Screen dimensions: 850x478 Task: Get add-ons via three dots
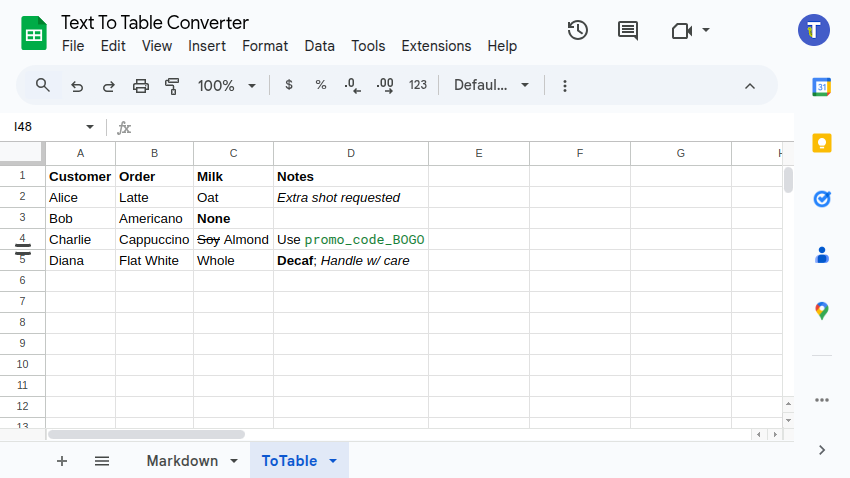click(822, 400)
